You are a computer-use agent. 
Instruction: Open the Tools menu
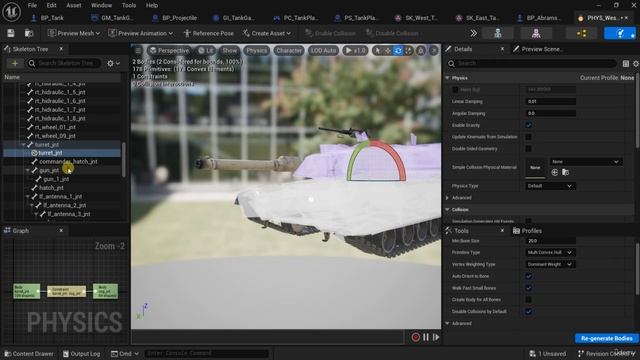pyautogui.click(x=129, y=5)
